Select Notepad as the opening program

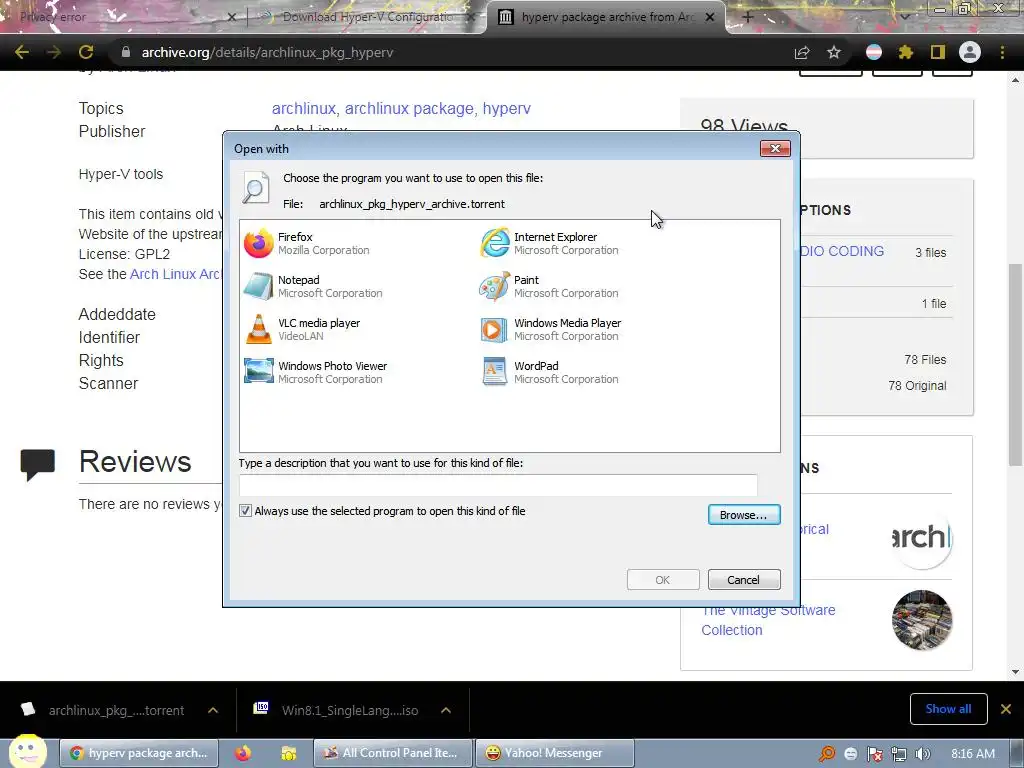(x=313, y=286)
